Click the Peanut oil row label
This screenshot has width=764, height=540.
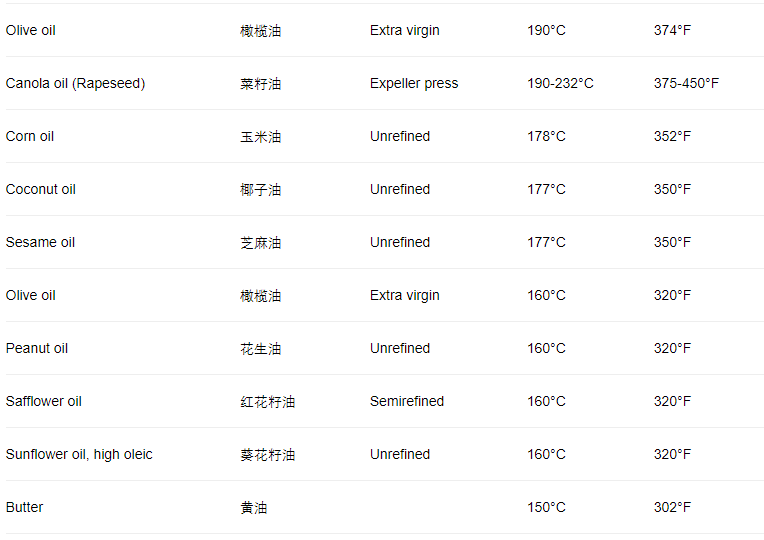[x=37, y=348]
